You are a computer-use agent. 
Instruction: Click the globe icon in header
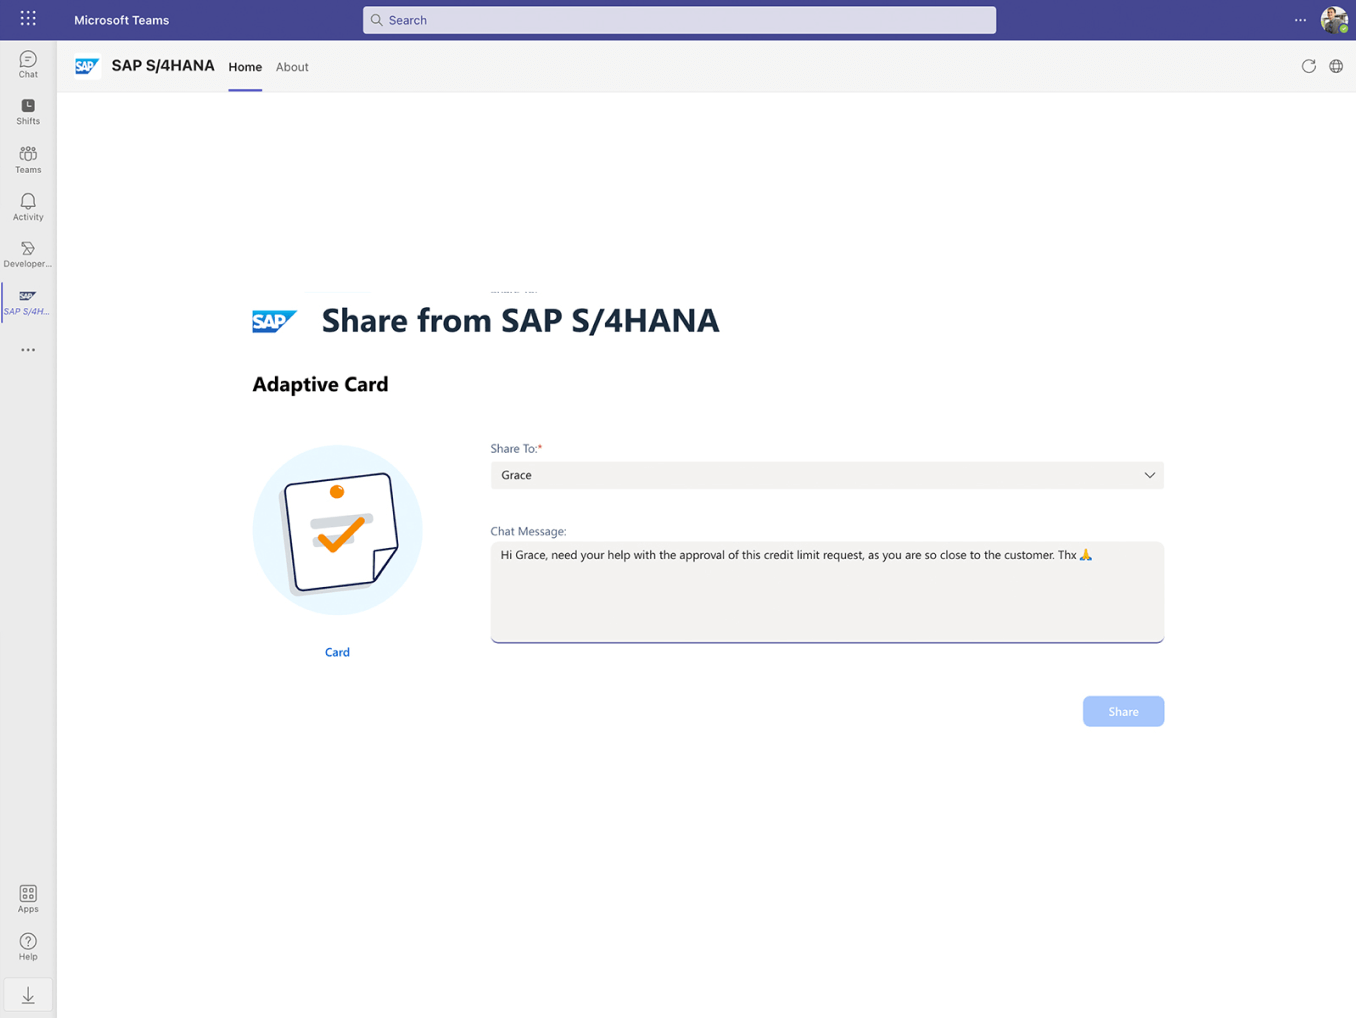[1336, 66]
